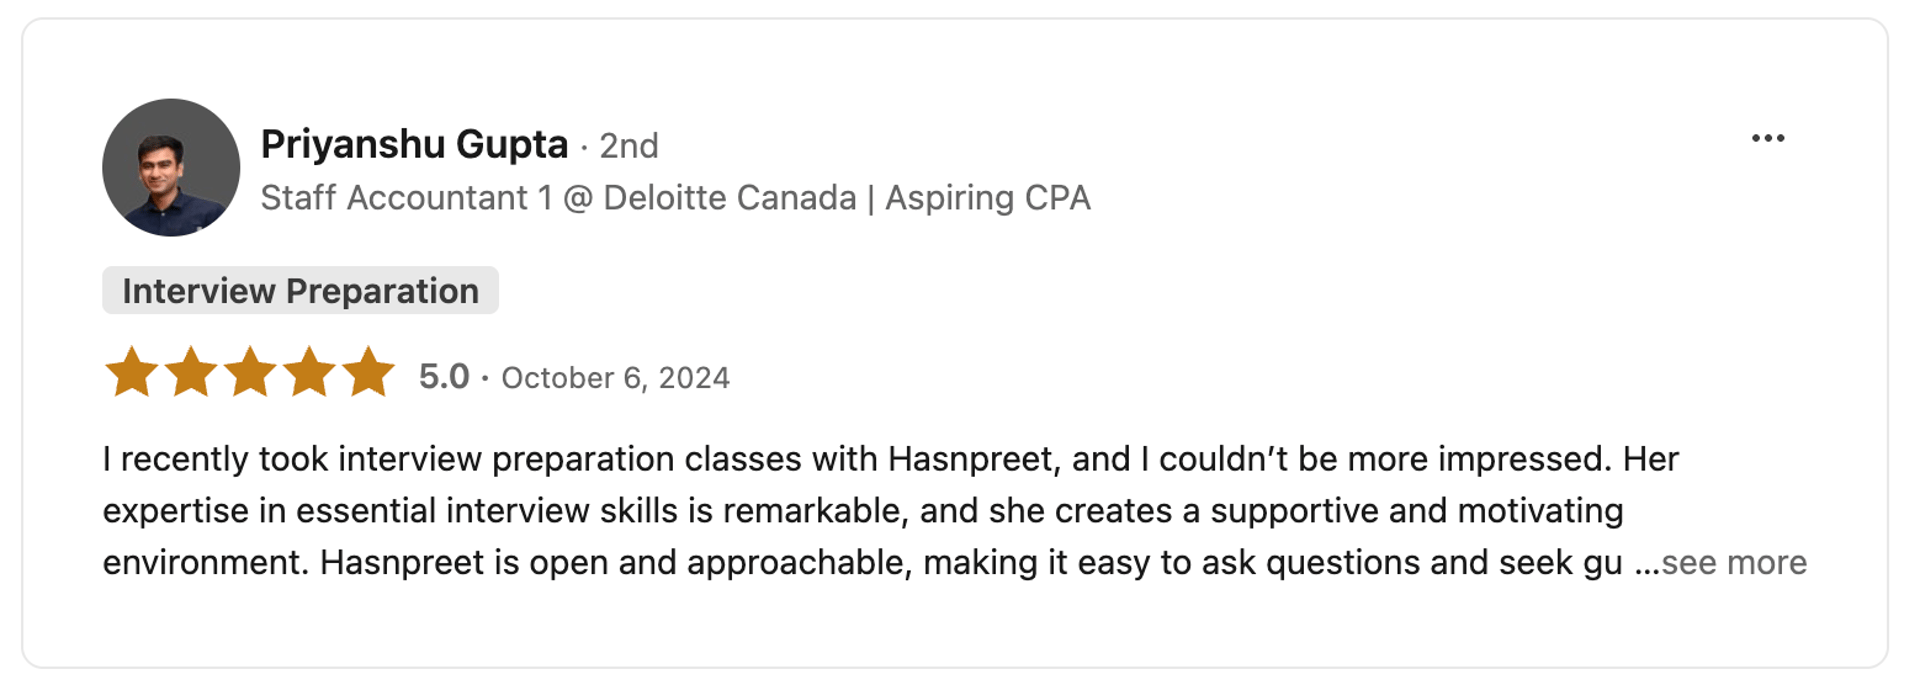Open Priyanshu Gupta's profile photo
The image size is (1920, 685).
point(171,167)
